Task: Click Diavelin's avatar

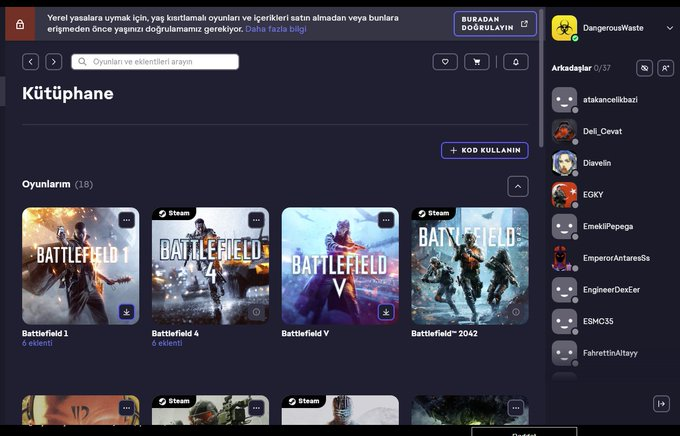Action: pos(564,163)
